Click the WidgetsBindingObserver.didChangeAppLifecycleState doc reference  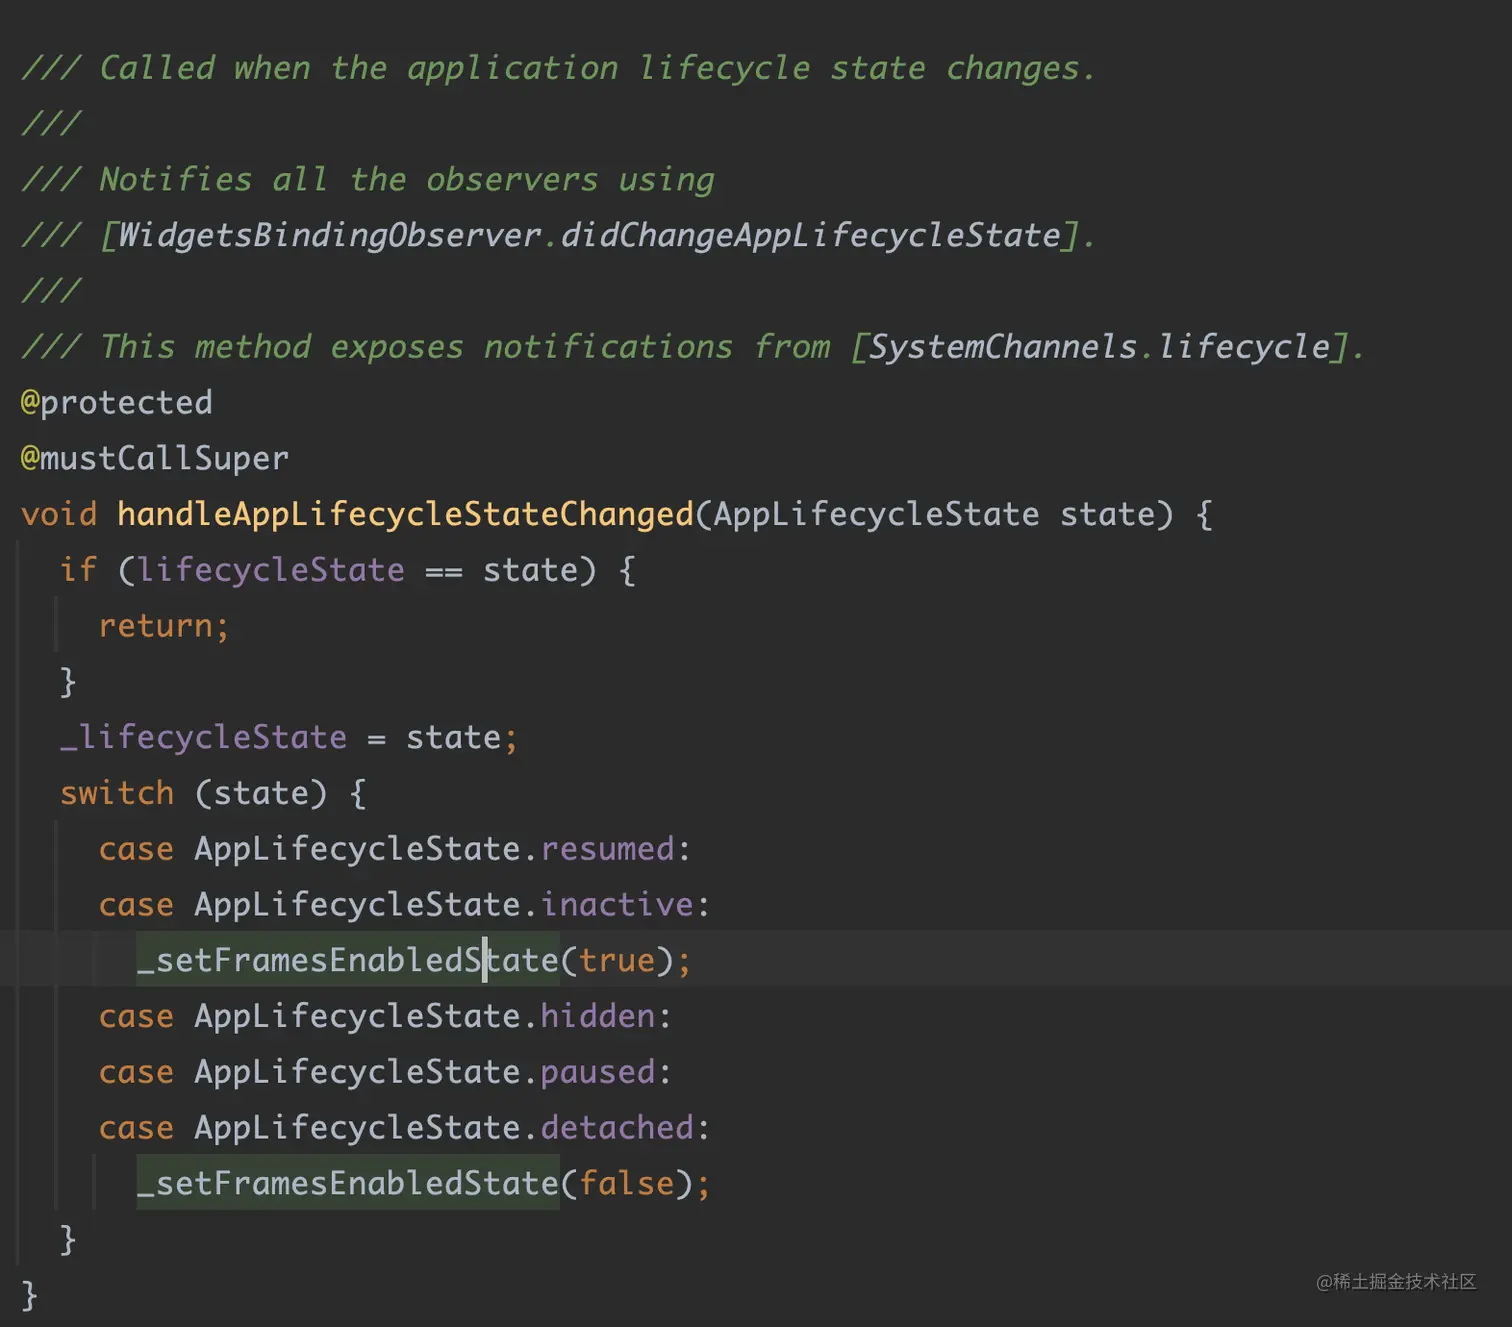tap(589, 235)
